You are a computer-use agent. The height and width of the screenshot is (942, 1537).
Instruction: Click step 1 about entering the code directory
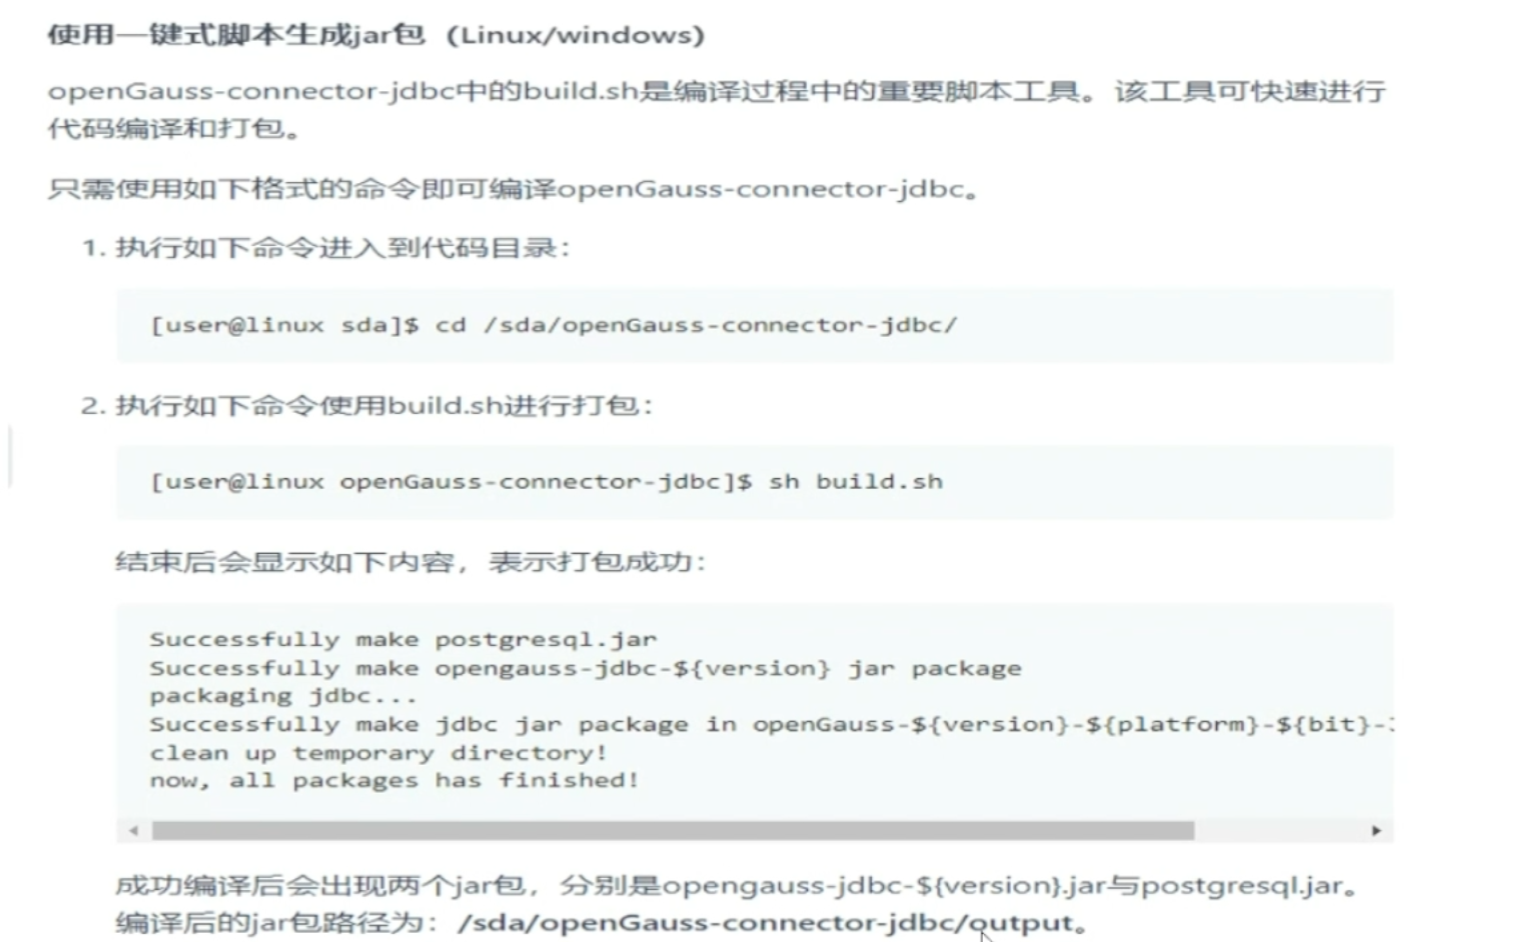click(327, 248)
